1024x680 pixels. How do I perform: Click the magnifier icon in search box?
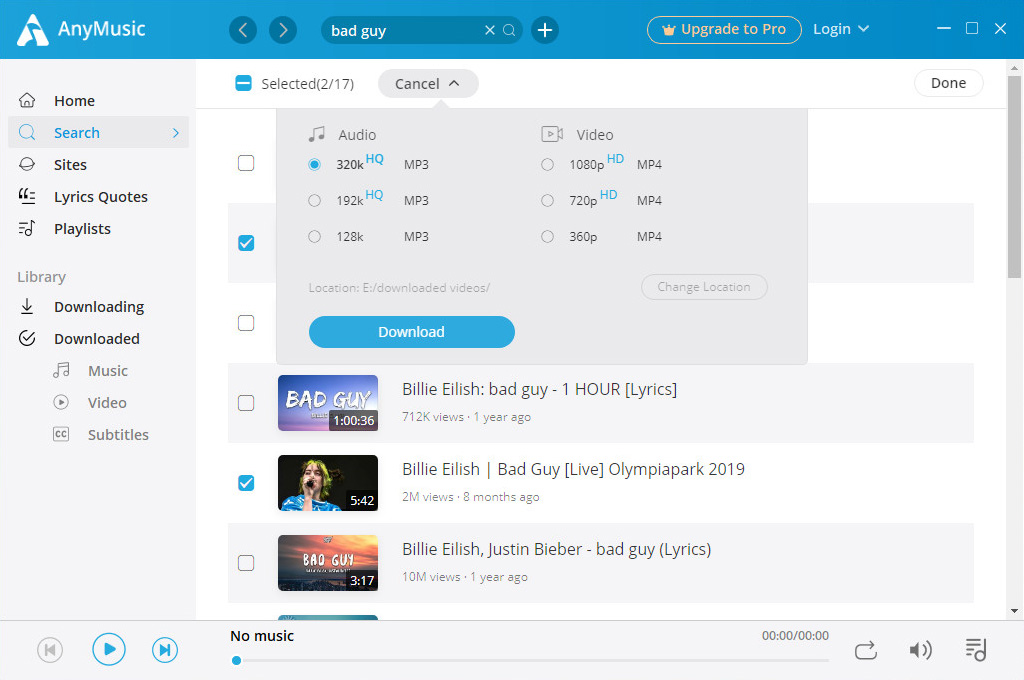(509, 30)
